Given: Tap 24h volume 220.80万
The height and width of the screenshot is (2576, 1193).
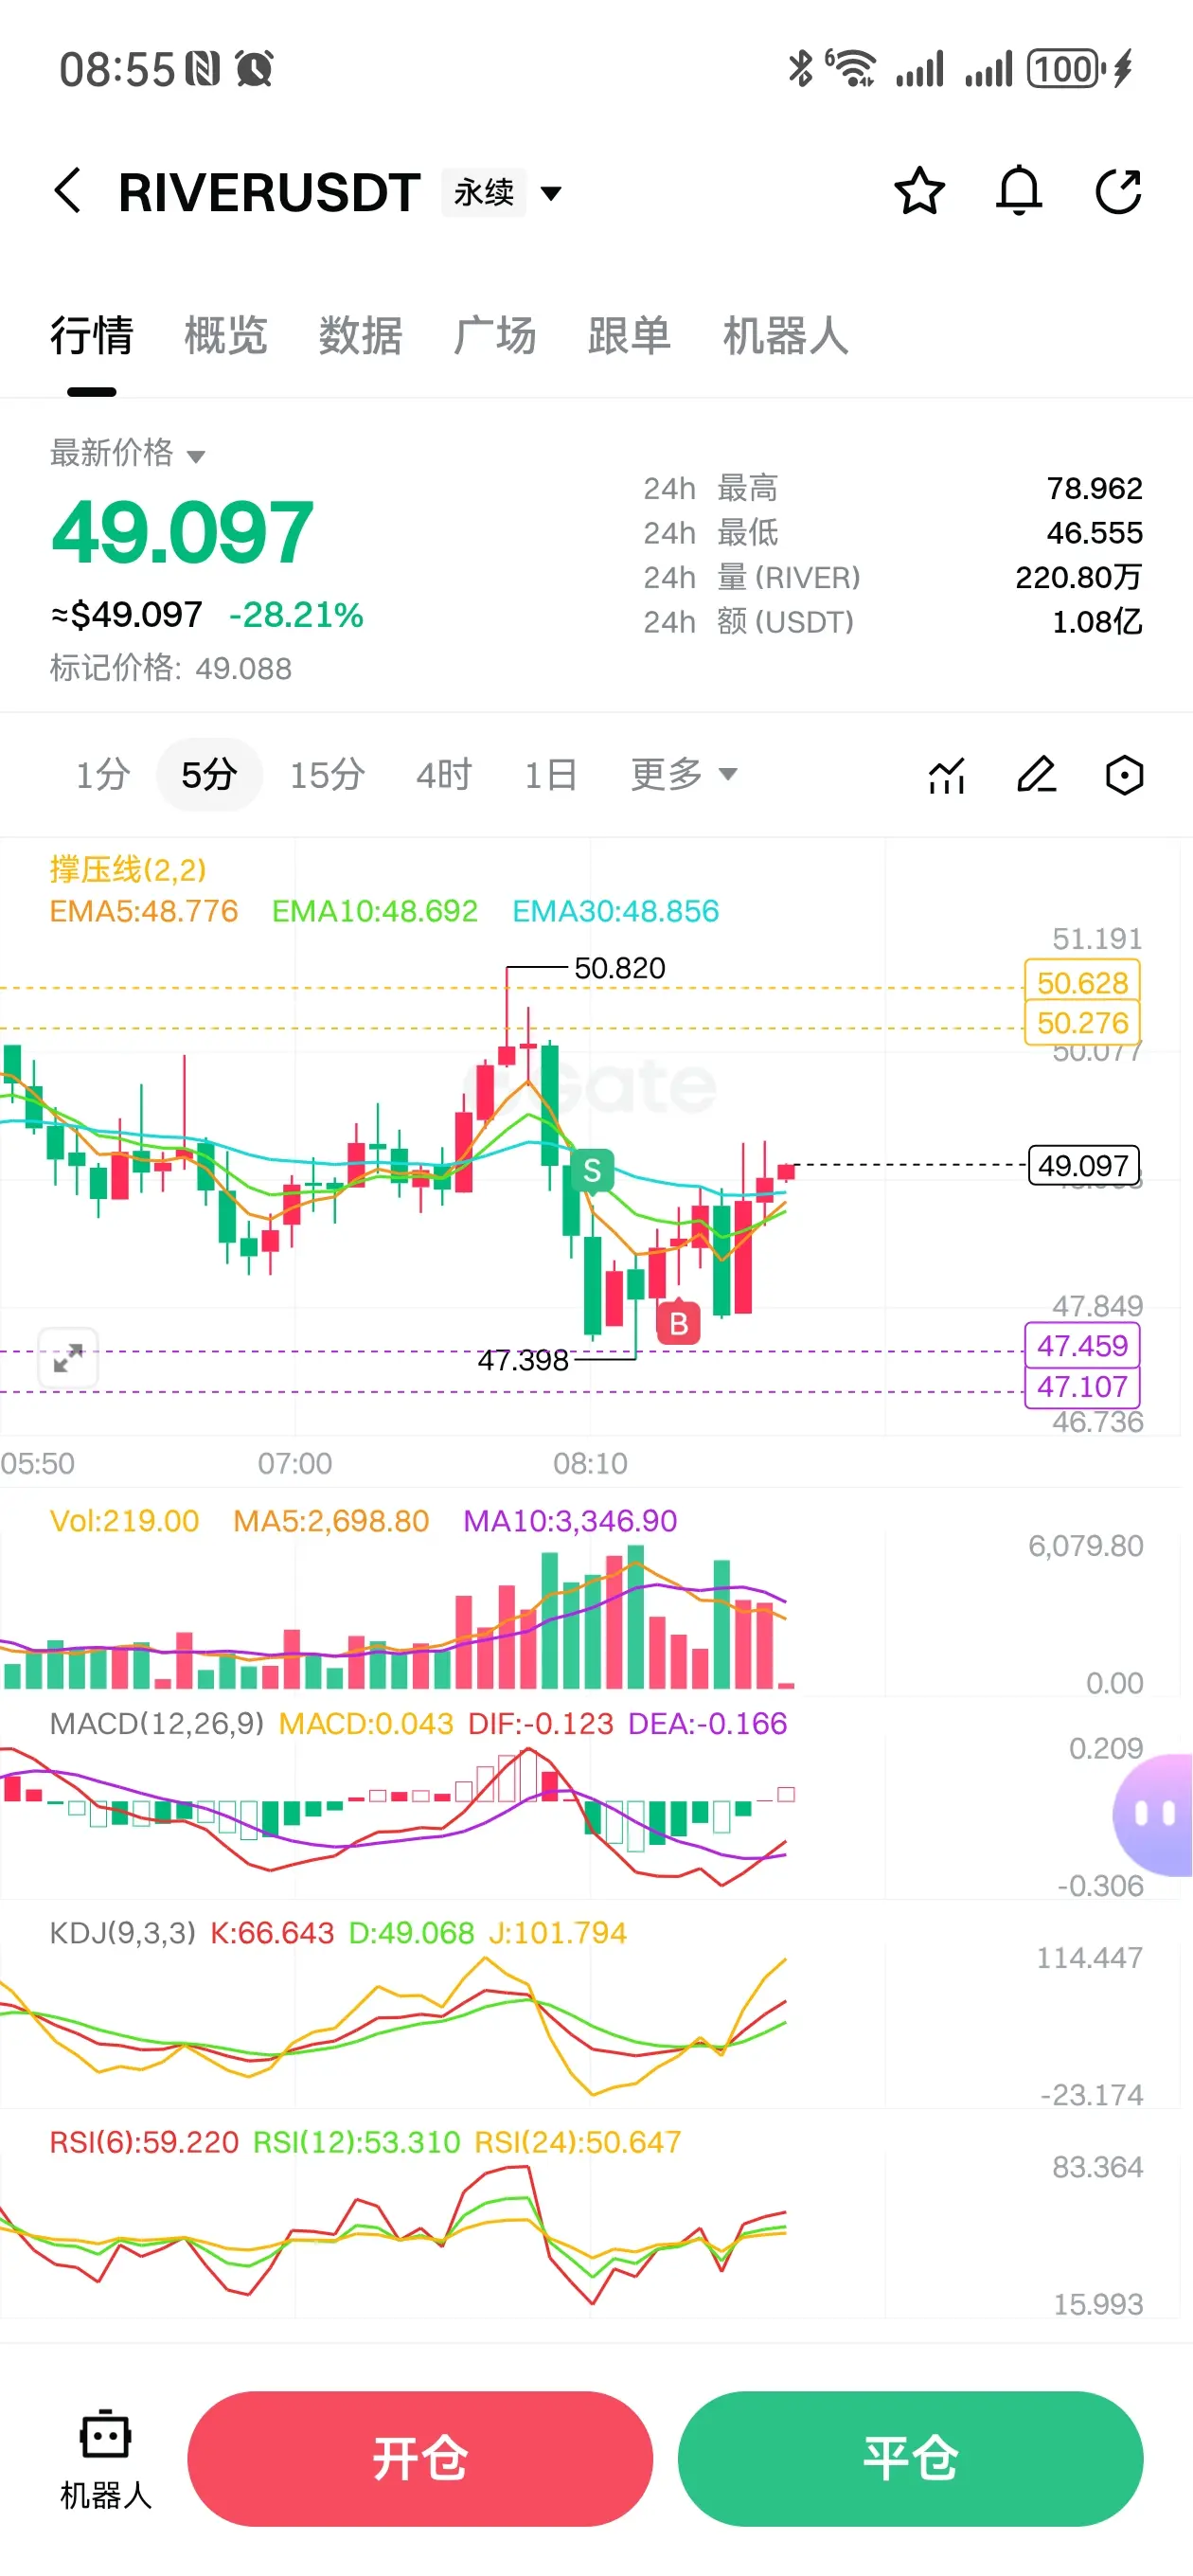Looking at the screenshot, I should point(1078,577).
